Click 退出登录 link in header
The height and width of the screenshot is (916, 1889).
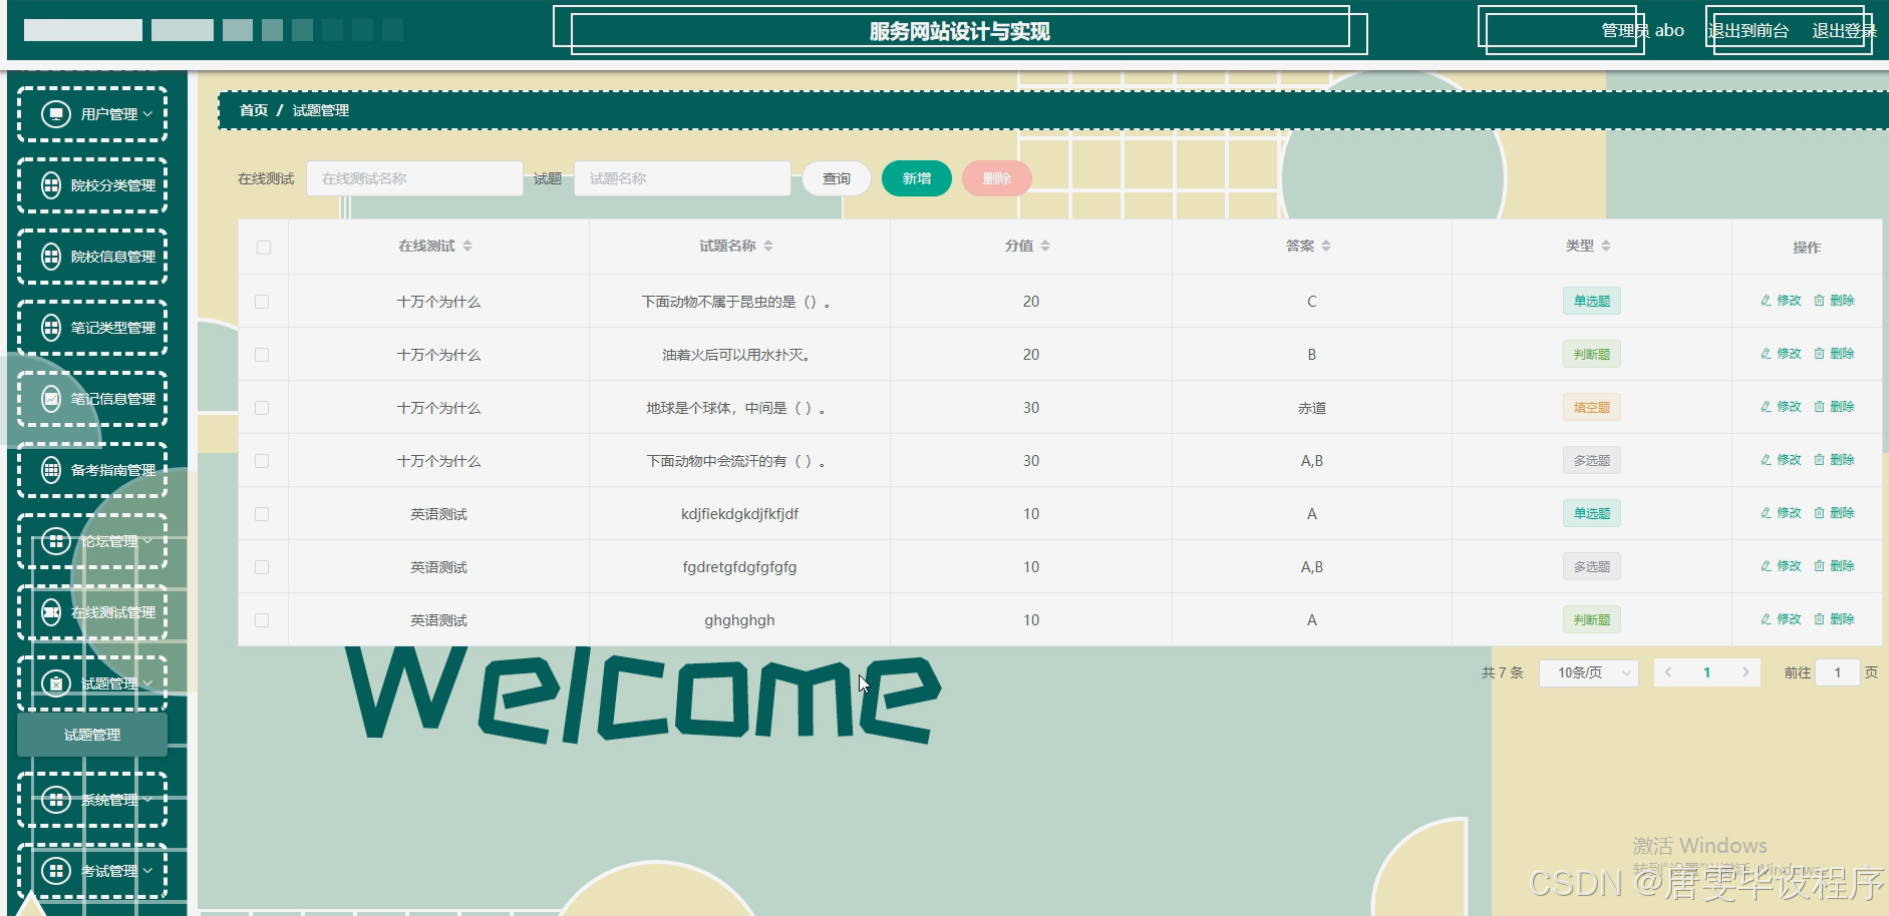[1844, 31]
